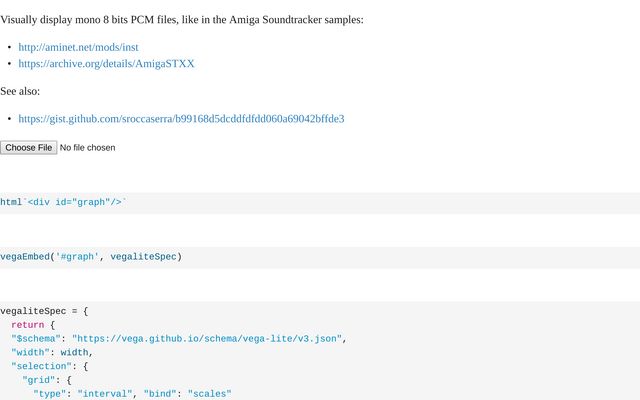Select the html div graph code cell
The height and width of the screenshot is (400, 640).
(64, 202)
